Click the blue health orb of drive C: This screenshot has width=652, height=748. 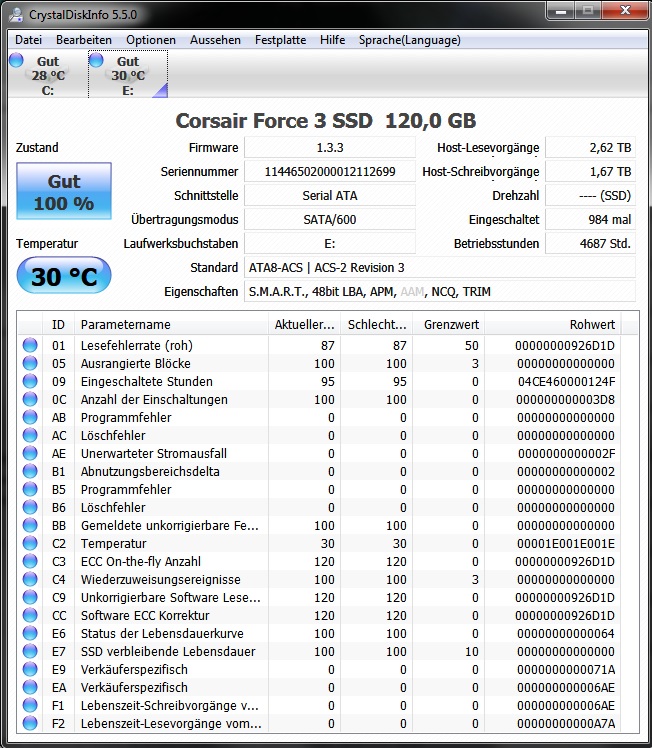click(16, 60)
